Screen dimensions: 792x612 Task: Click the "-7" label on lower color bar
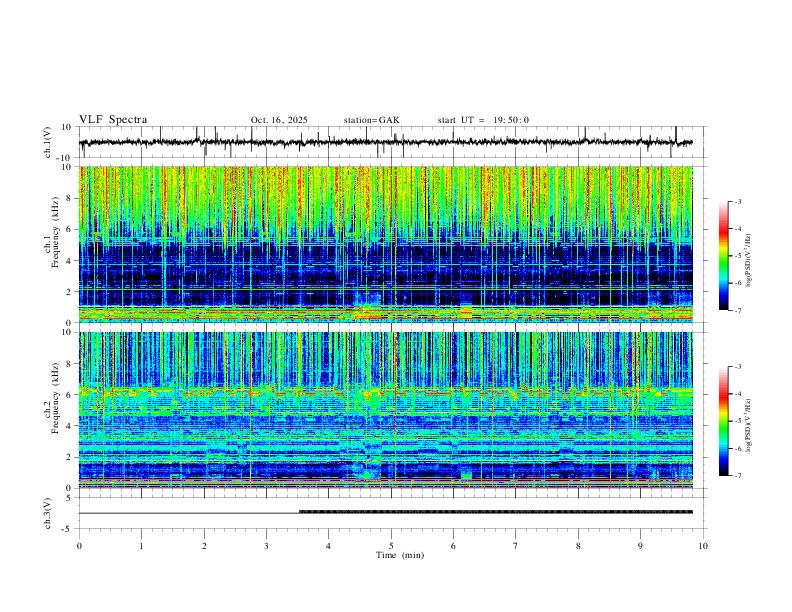pos(738,476)
